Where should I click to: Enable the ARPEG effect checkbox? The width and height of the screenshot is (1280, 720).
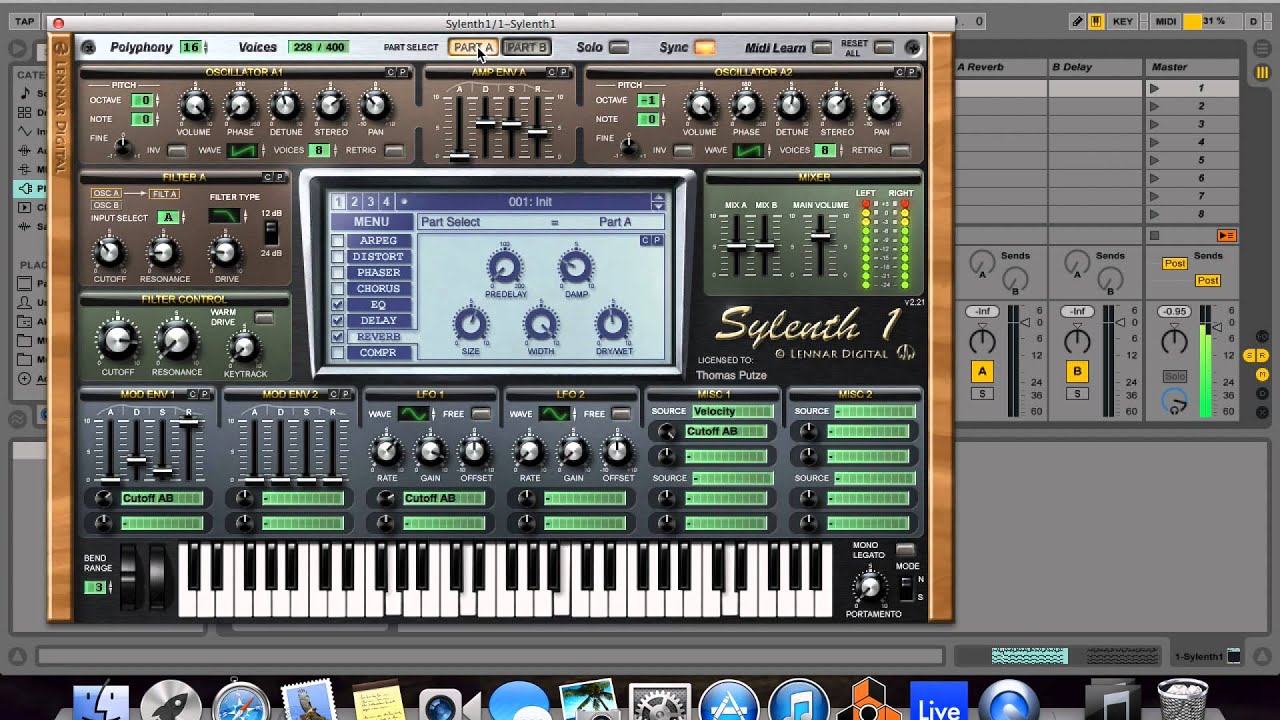coord(338,241)
